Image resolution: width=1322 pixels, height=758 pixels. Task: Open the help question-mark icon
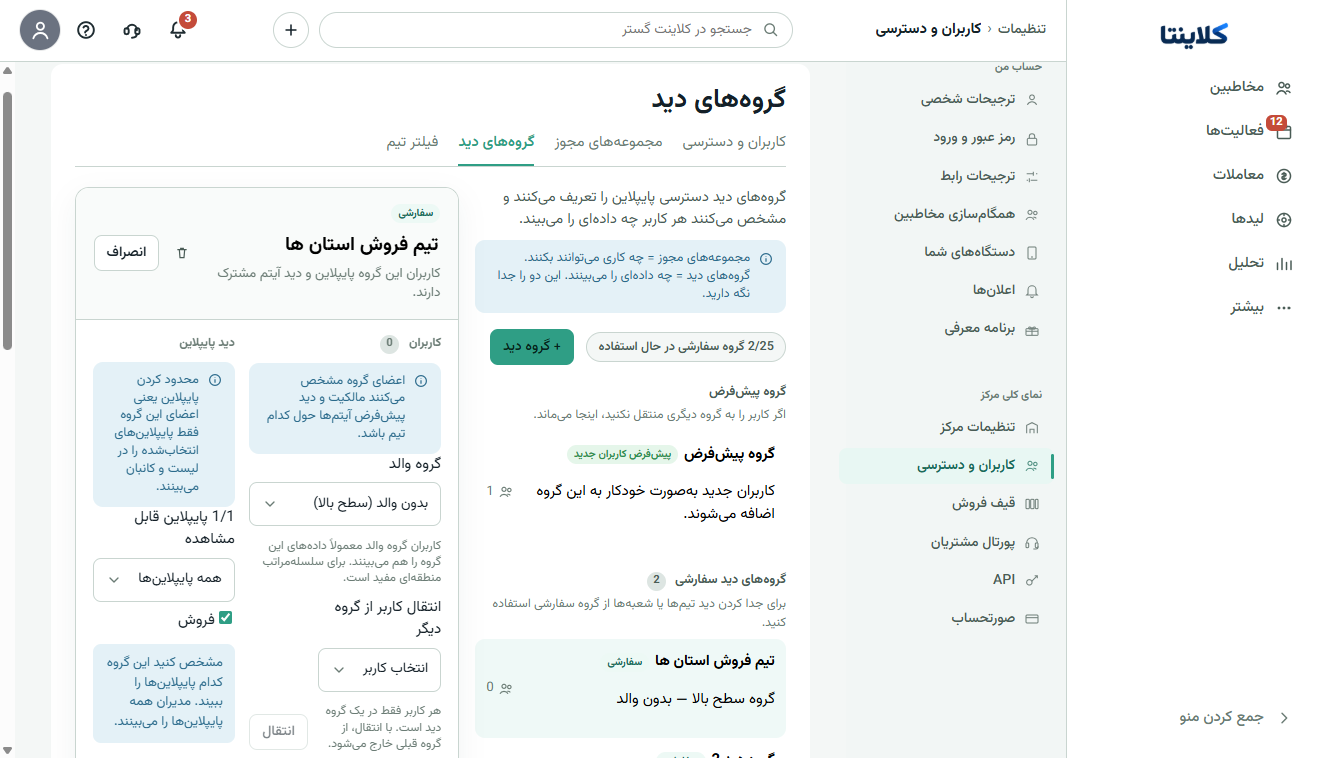(x=86, y=30)
